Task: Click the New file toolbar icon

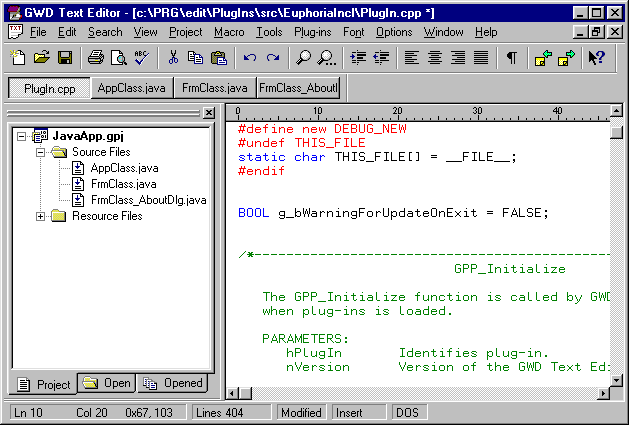Action: [17, 58]
